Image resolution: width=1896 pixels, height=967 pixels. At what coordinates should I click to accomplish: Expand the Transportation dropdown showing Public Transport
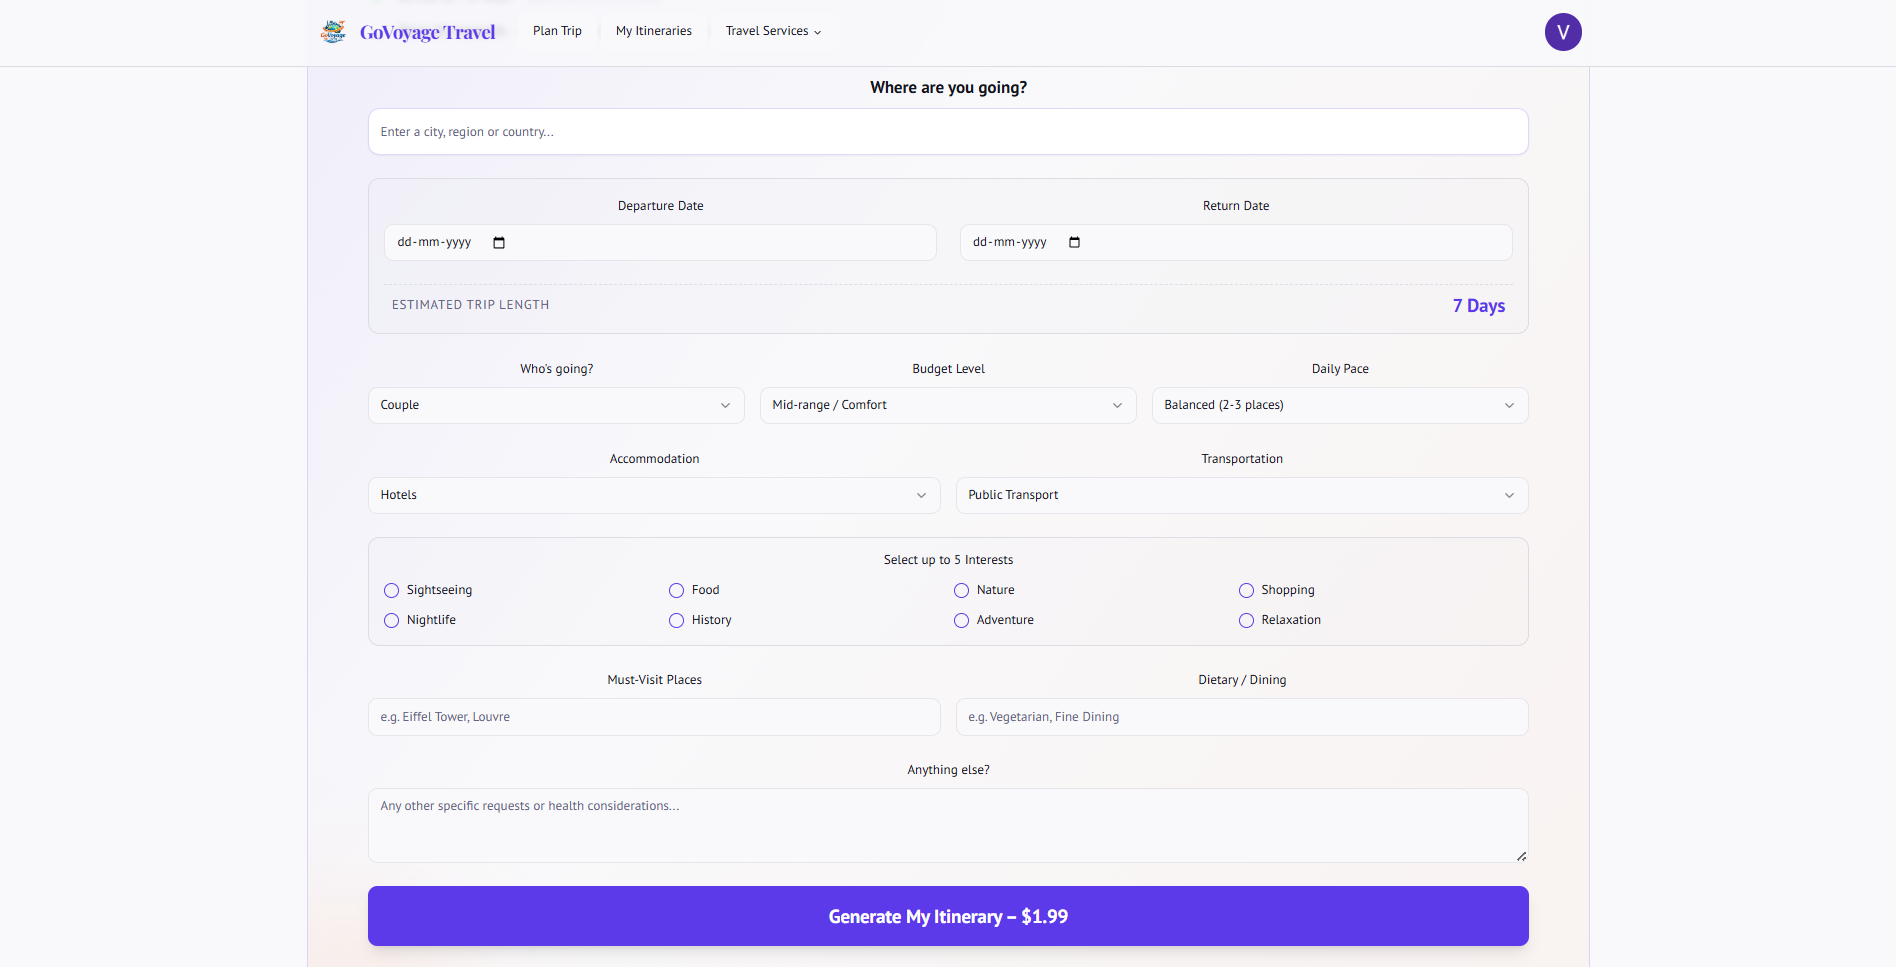[1242, 495]
